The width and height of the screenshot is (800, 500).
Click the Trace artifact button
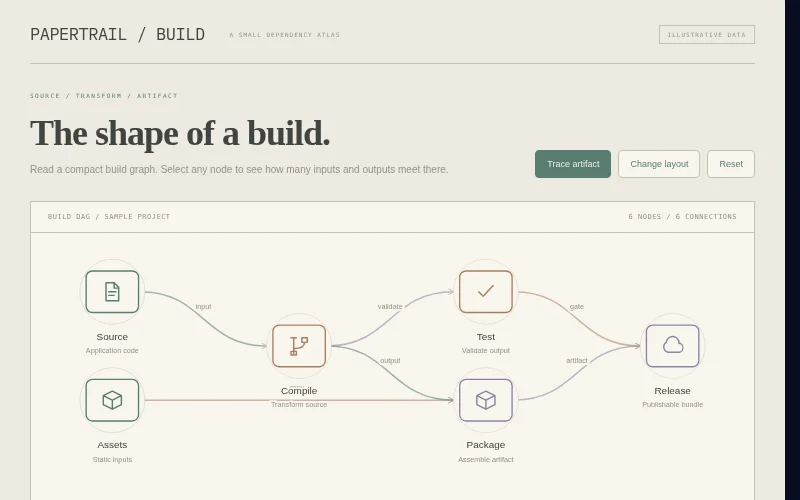(x=573, y=164)
